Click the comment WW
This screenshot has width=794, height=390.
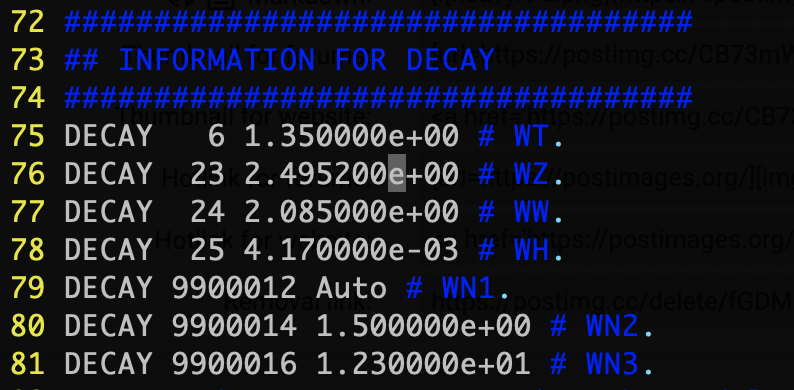click(532, 211)
